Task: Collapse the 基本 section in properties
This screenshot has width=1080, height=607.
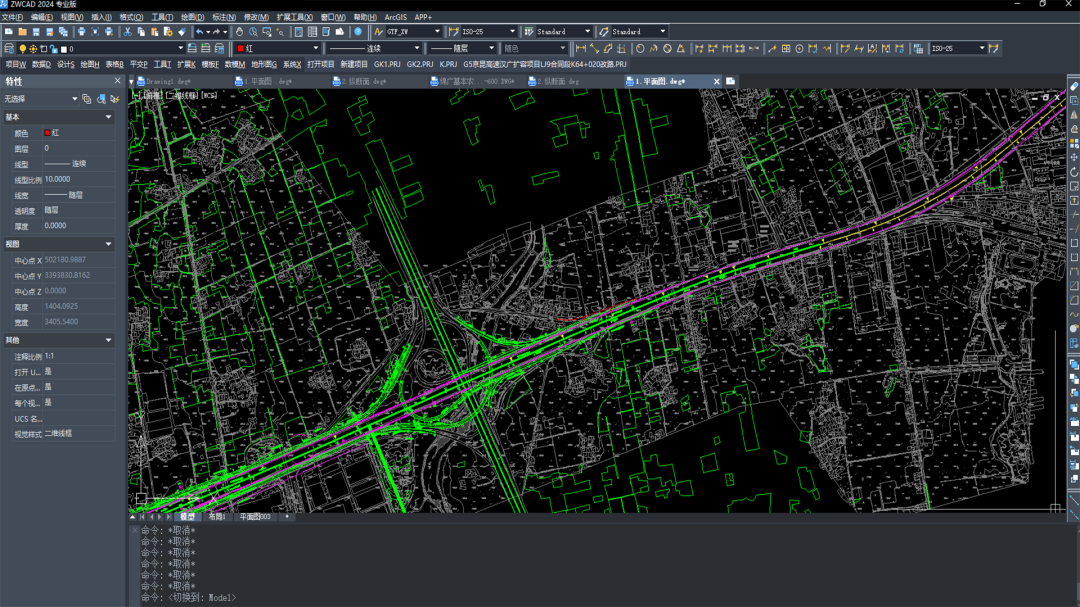Action: click(x=108, y=117)
